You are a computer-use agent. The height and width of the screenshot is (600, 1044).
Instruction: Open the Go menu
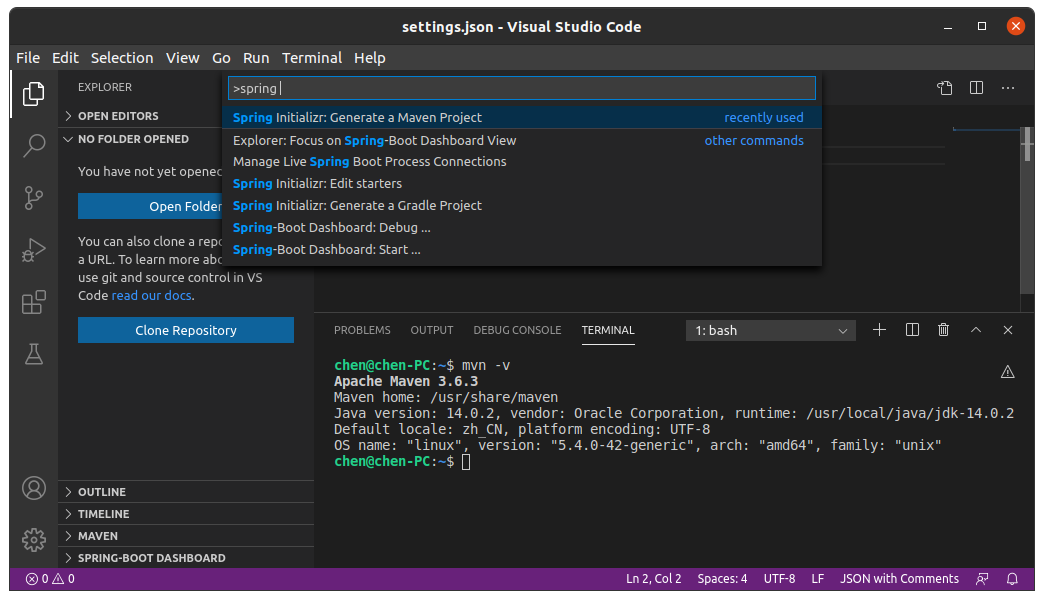point(221,58)
